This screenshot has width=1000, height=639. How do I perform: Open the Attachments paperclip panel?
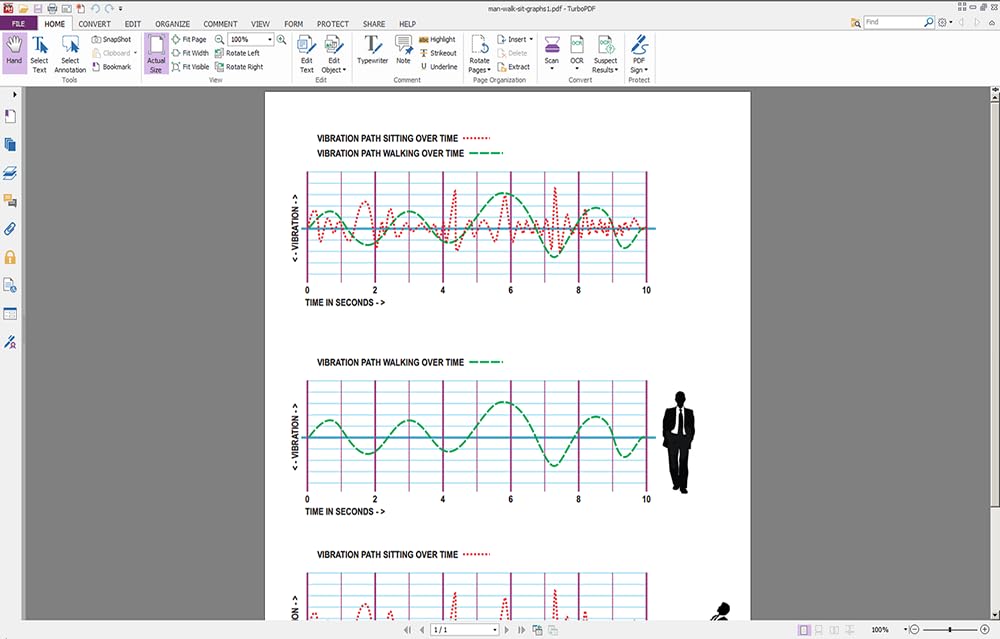point(11,229)
